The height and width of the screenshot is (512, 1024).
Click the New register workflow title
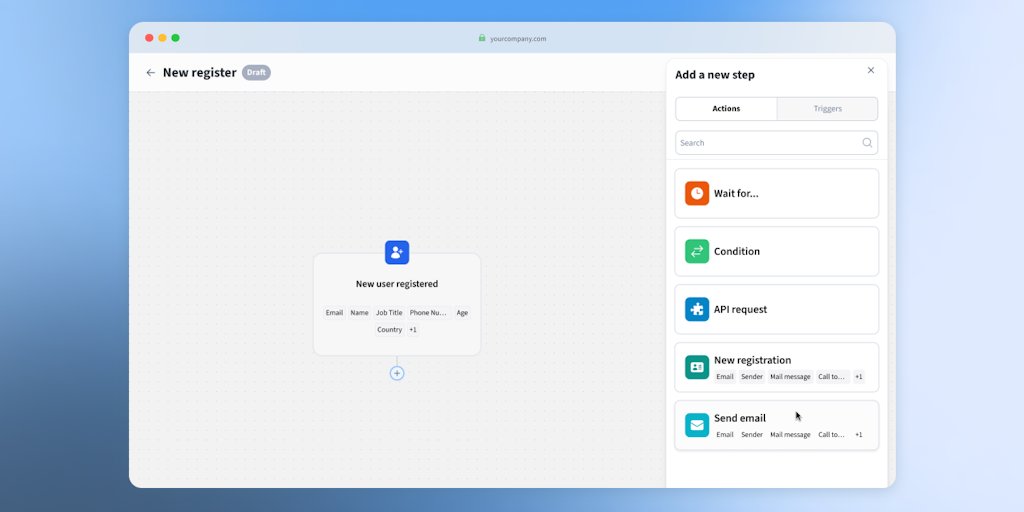pyautogui.click(x=199, y=72)
